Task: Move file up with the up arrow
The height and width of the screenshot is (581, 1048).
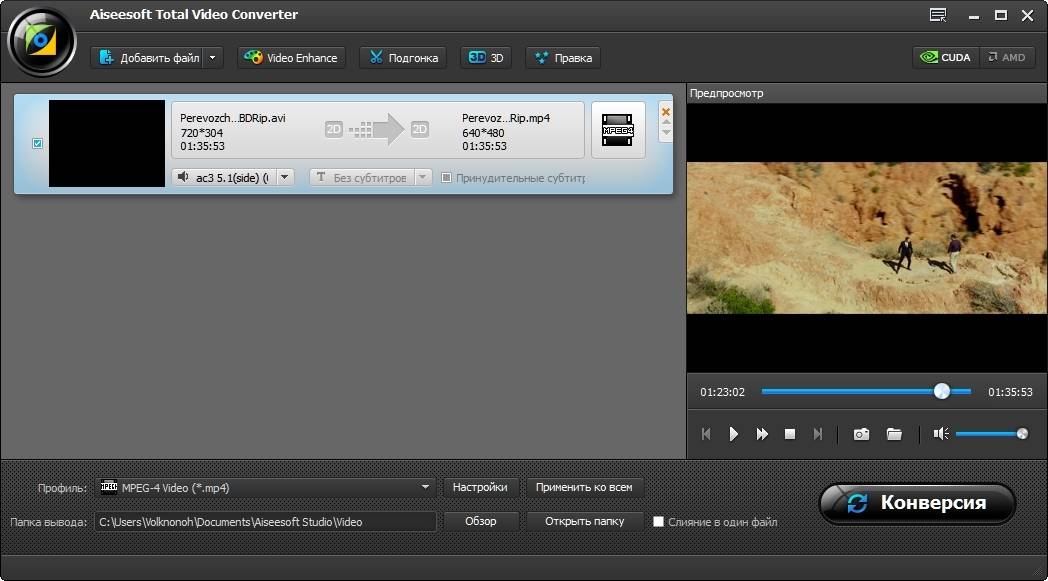Action: pyautogui.click(x=666, y=122)
